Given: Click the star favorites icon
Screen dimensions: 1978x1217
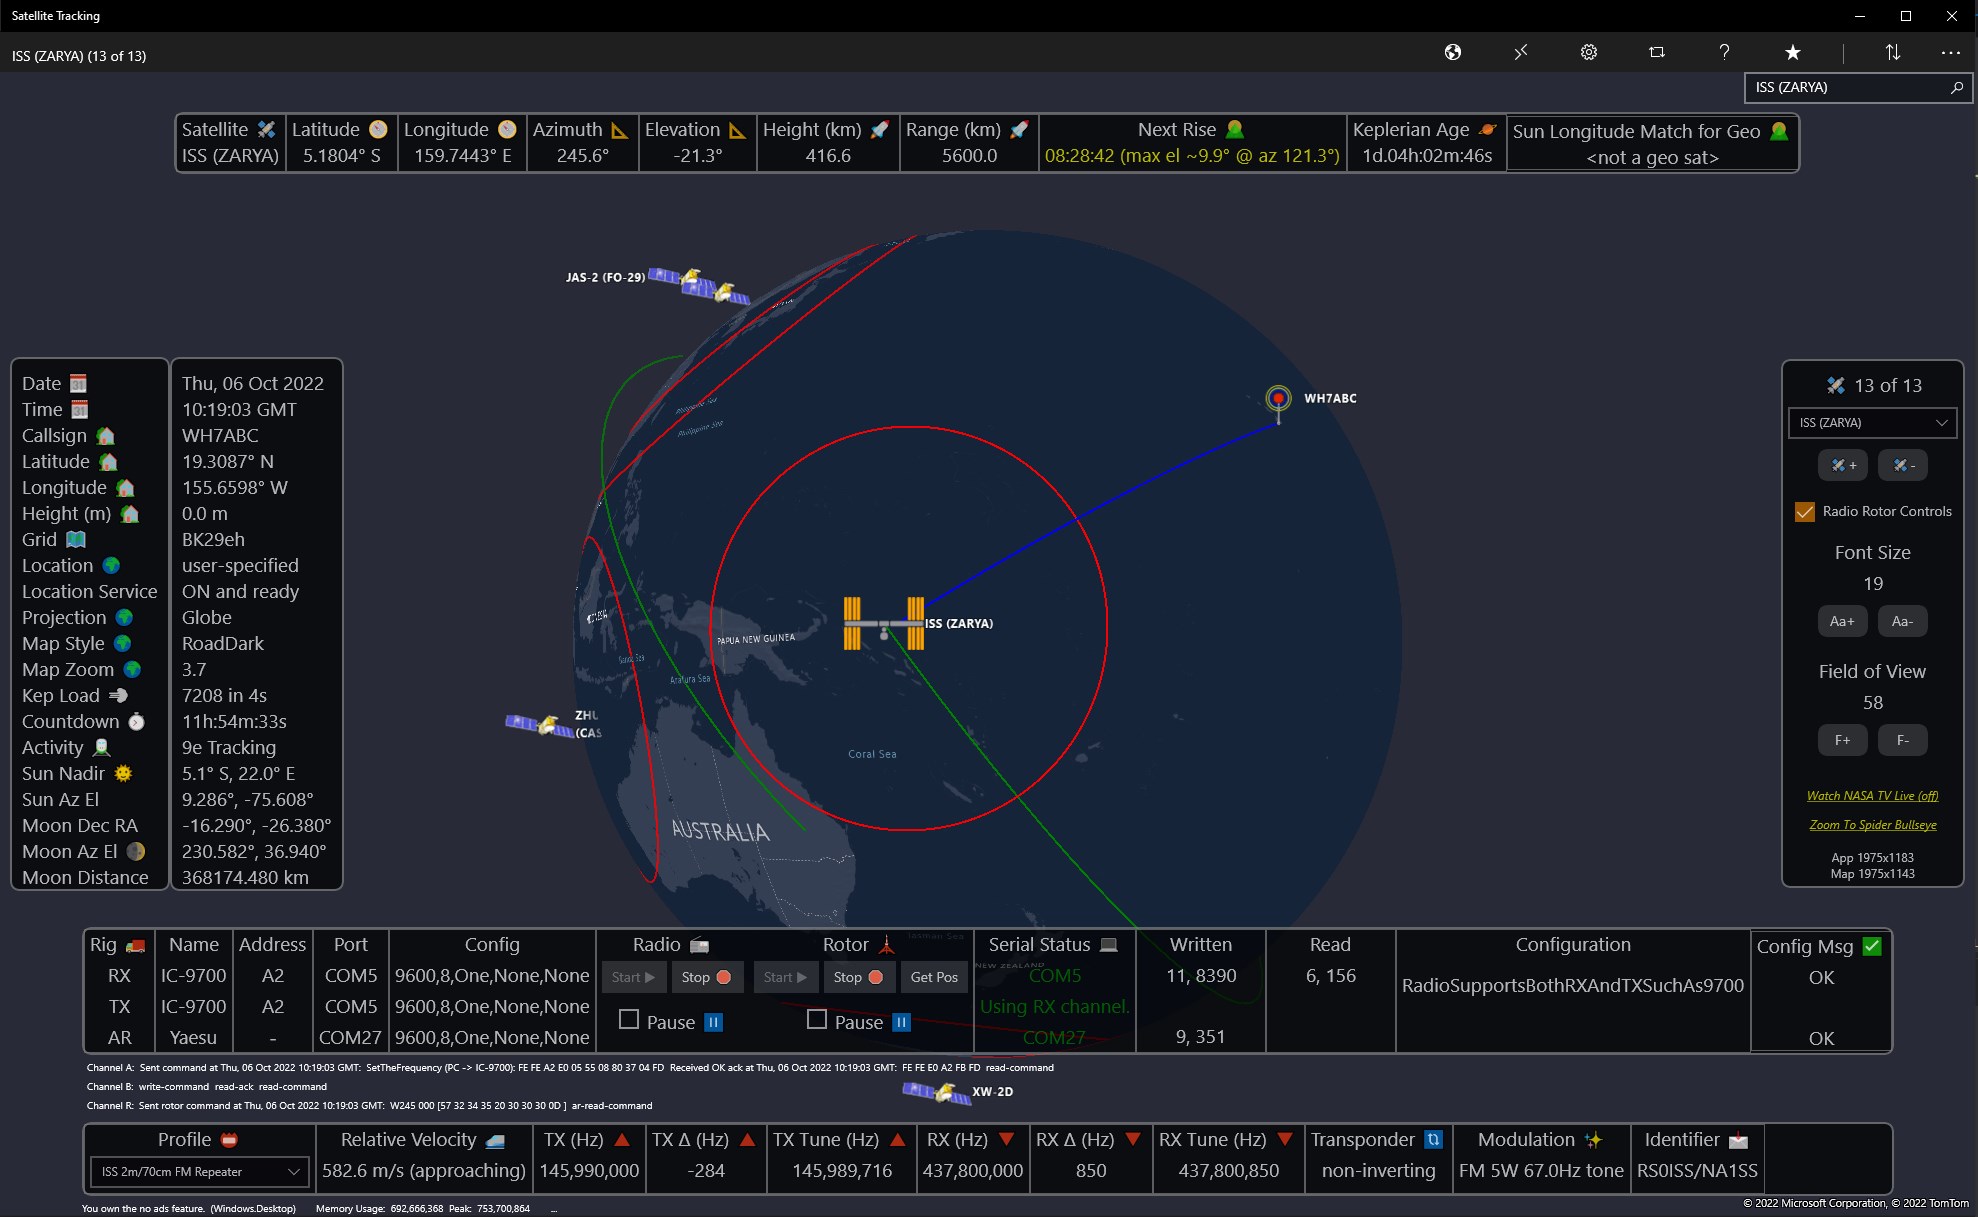Looking at the screenshot, I should pyautogui.click(x=1793, y=52).
